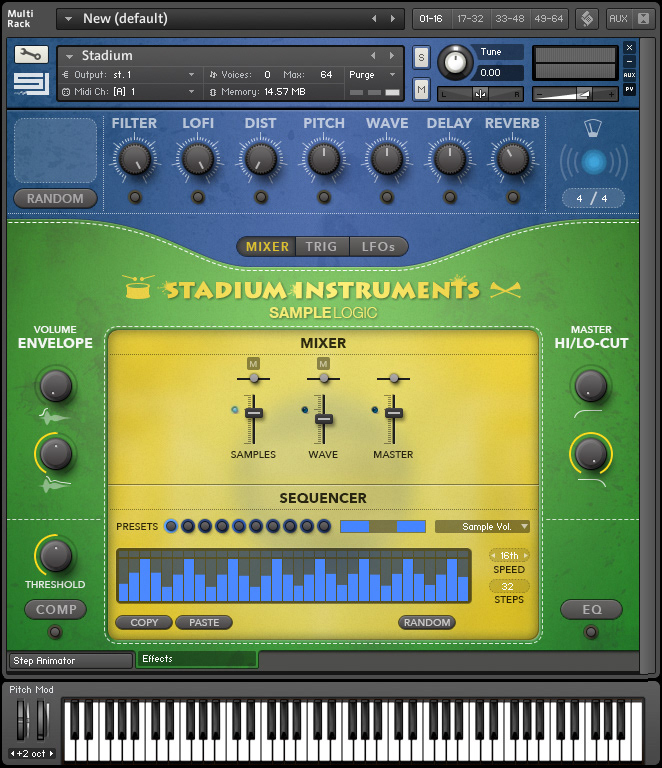Click COPY in the sequencer
Viewport: 662px width, 768px height.
pyautogui.click(x=144, y=623)
